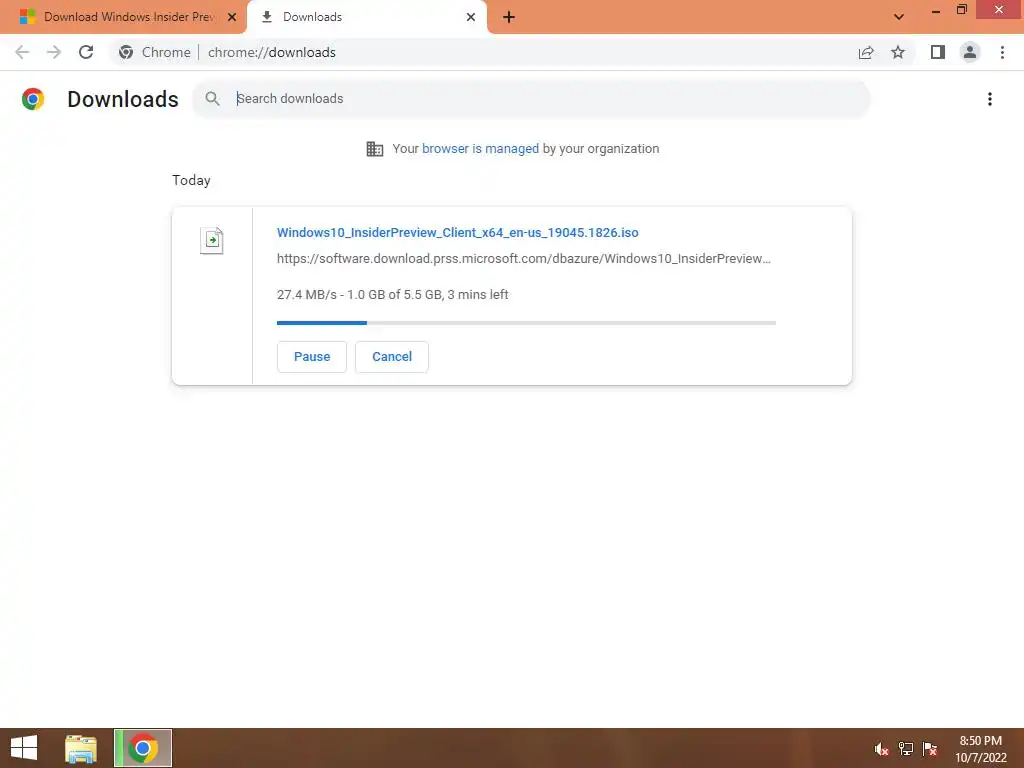
Task: Open the Downloads page three-dot actions menu
Action: 990,99
